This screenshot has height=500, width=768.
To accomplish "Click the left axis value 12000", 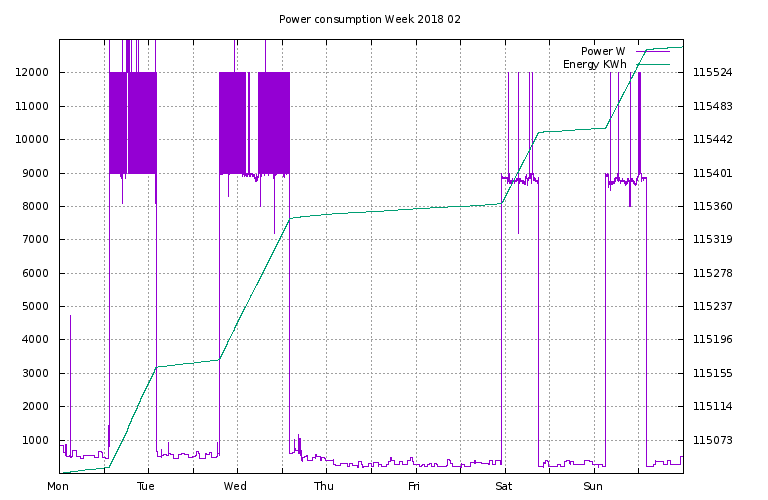I will [x=32, y=72].
